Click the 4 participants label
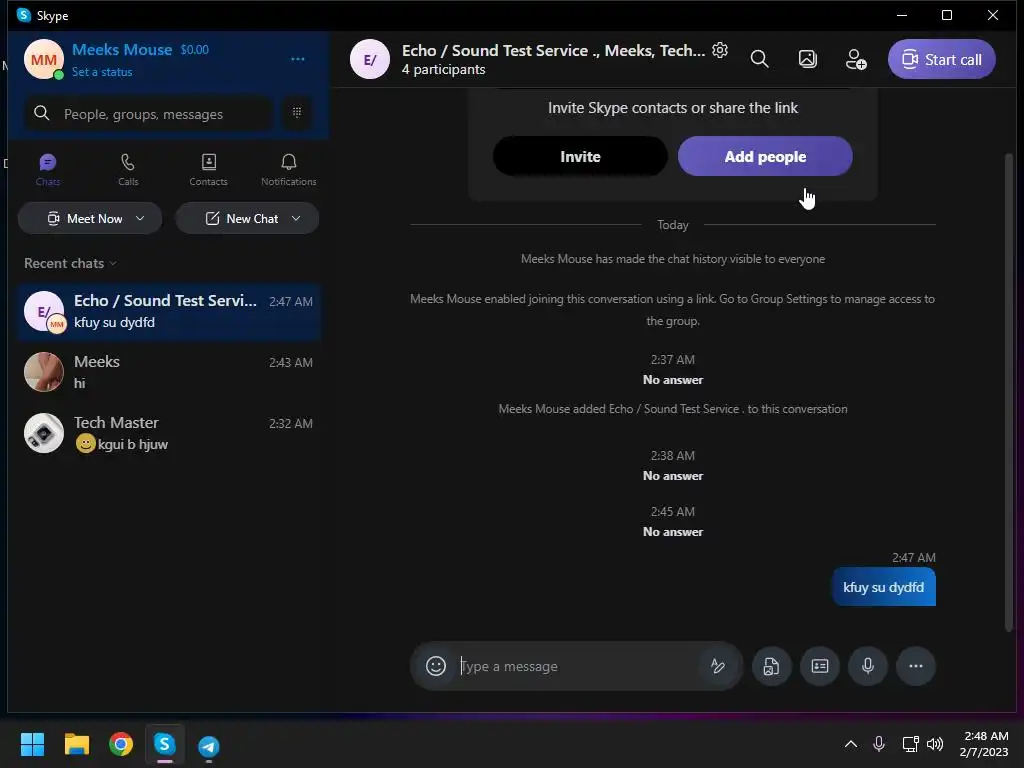Screen dimensions: 1024x768 coord(443,69)
